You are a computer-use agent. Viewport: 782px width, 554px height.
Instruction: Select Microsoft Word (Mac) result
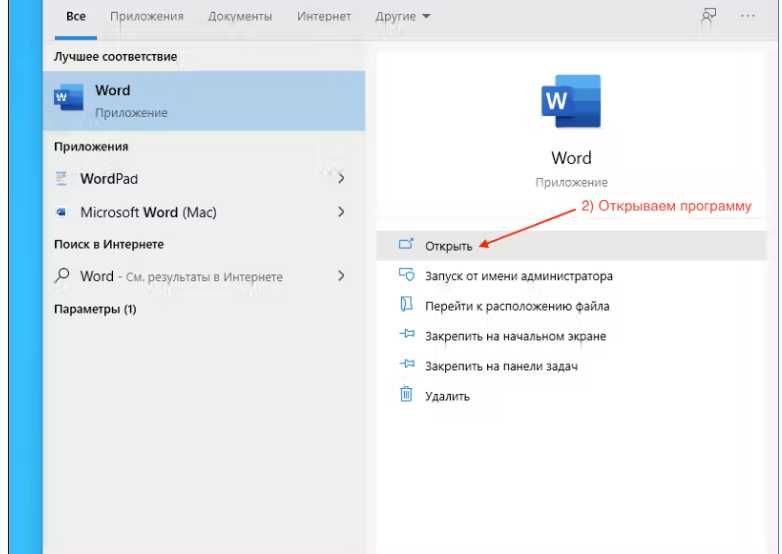click(x=204, y=212)
